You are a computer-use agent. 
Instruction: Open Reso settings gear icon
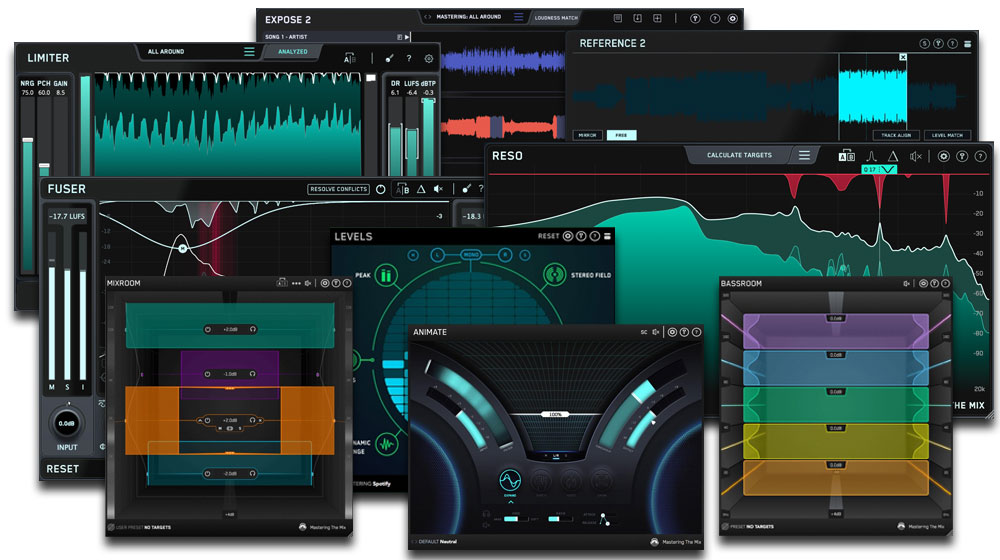click(943, 156)
